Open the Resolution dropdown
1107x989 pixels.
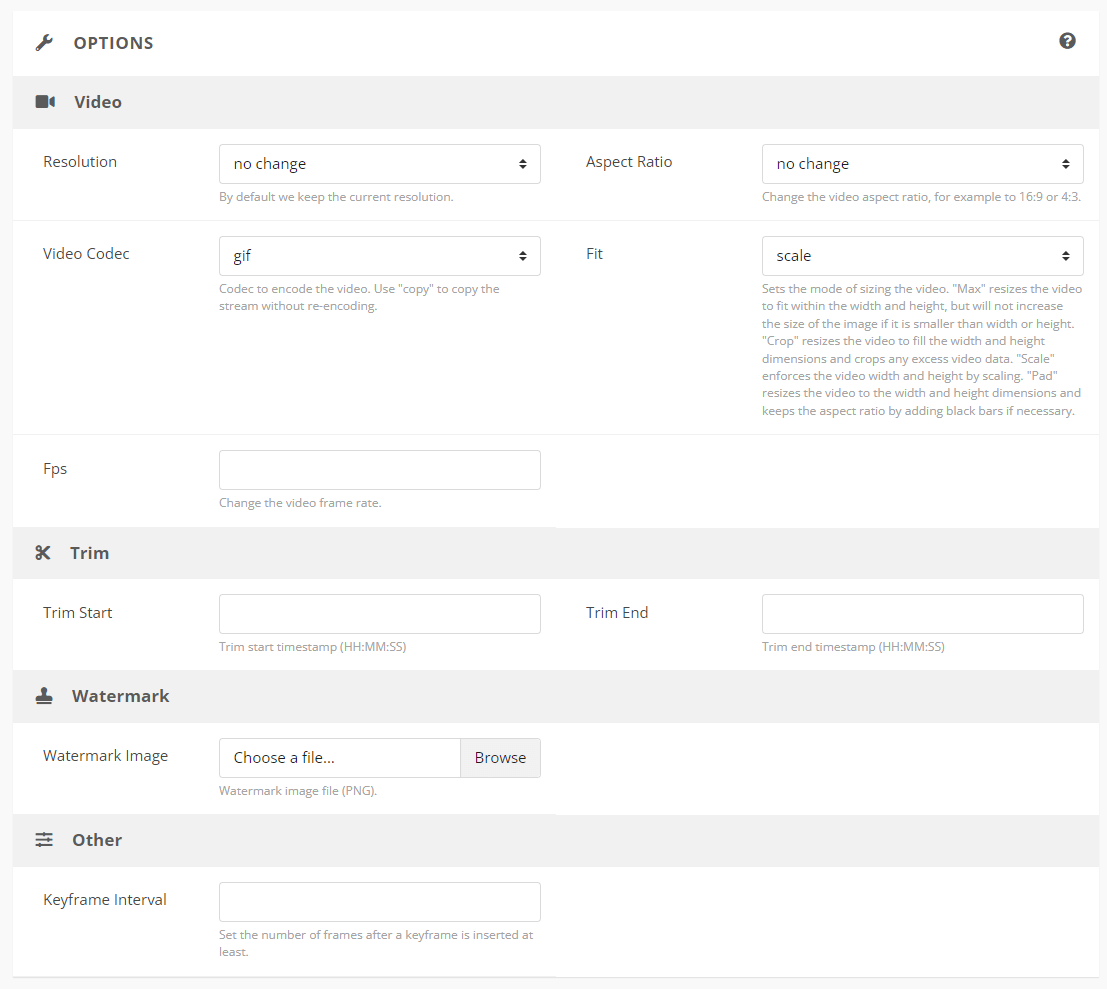click(379, 164)
